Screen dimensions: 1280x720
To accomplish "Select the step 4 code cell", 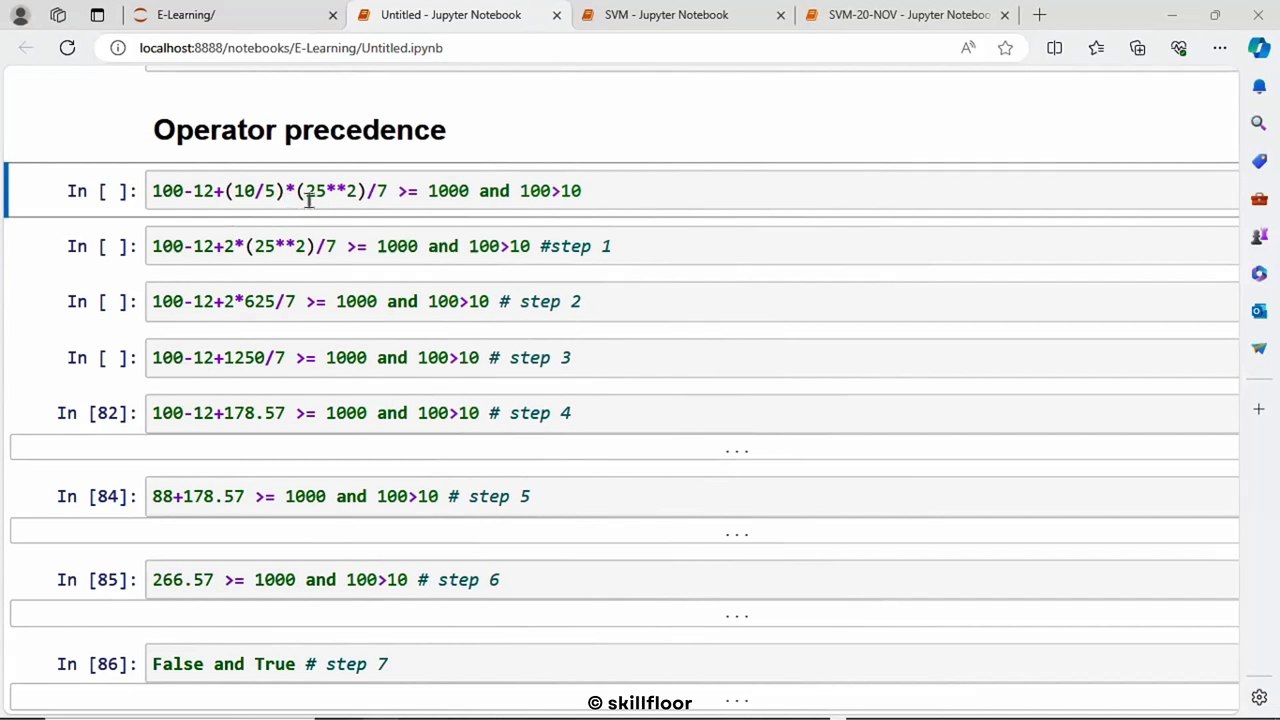I will (x=692, y=413).
